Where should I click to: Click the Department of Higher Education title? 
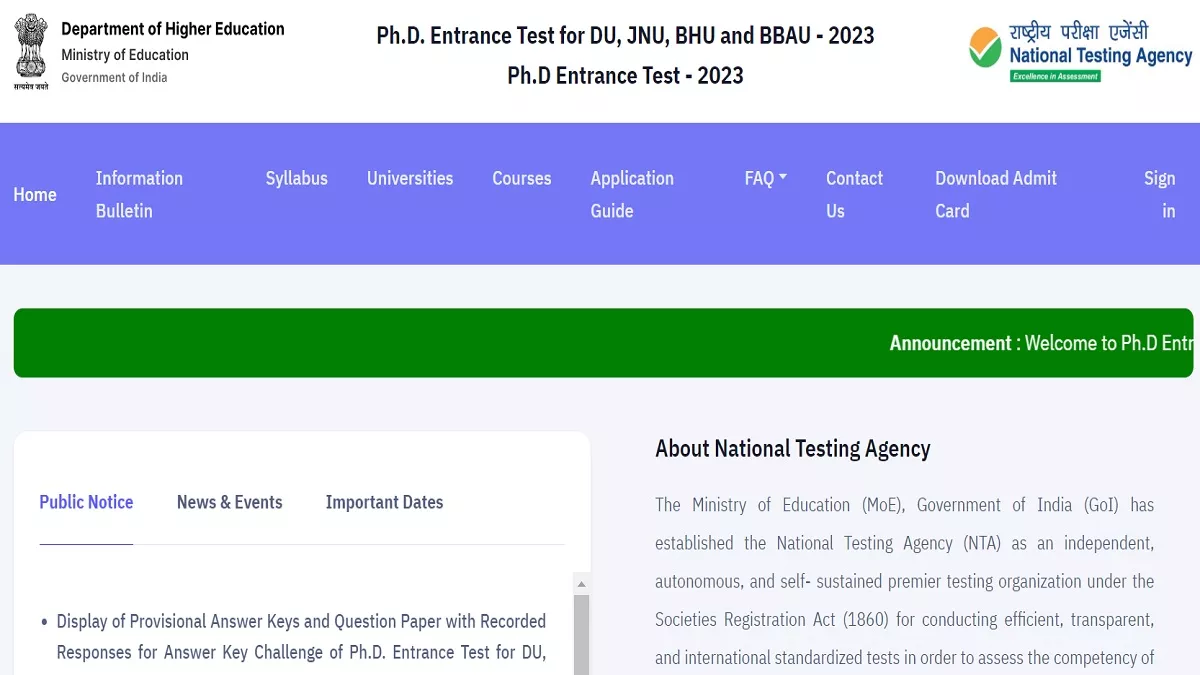tap(173, 29)
